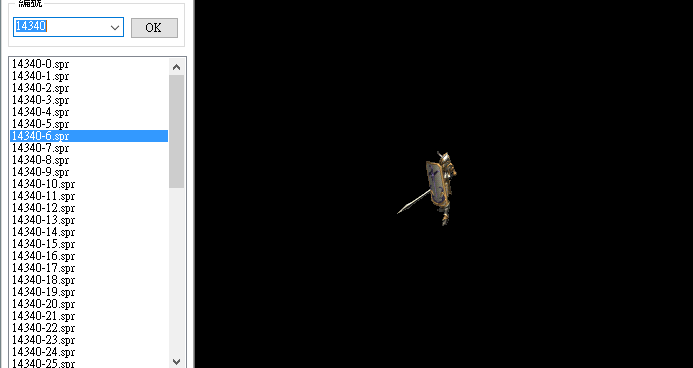Select 14340-14.spr in the list

pos(89,232)
